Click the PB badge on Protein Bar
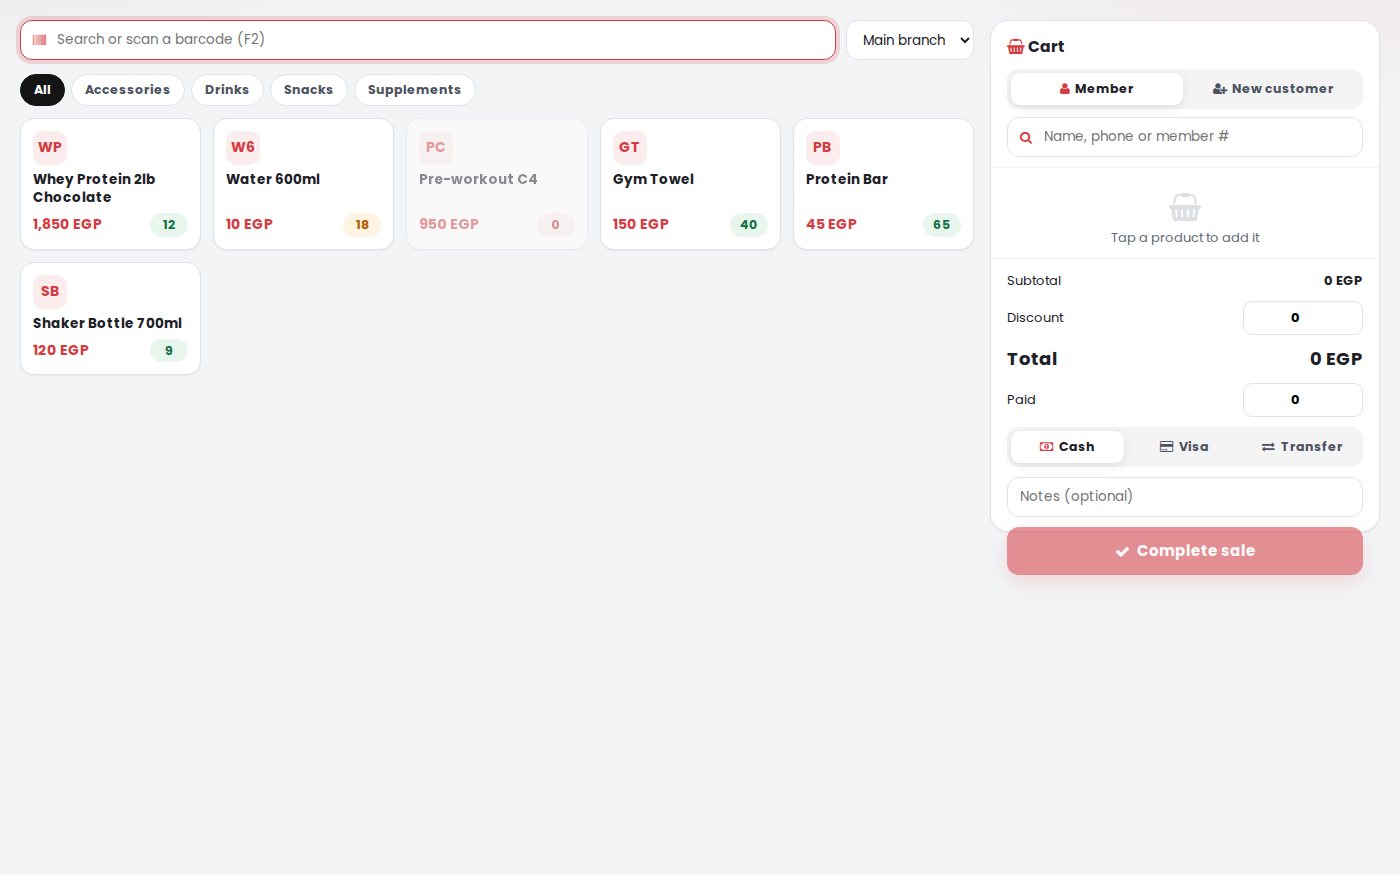The image size is (1400, 875). [822, 147]
